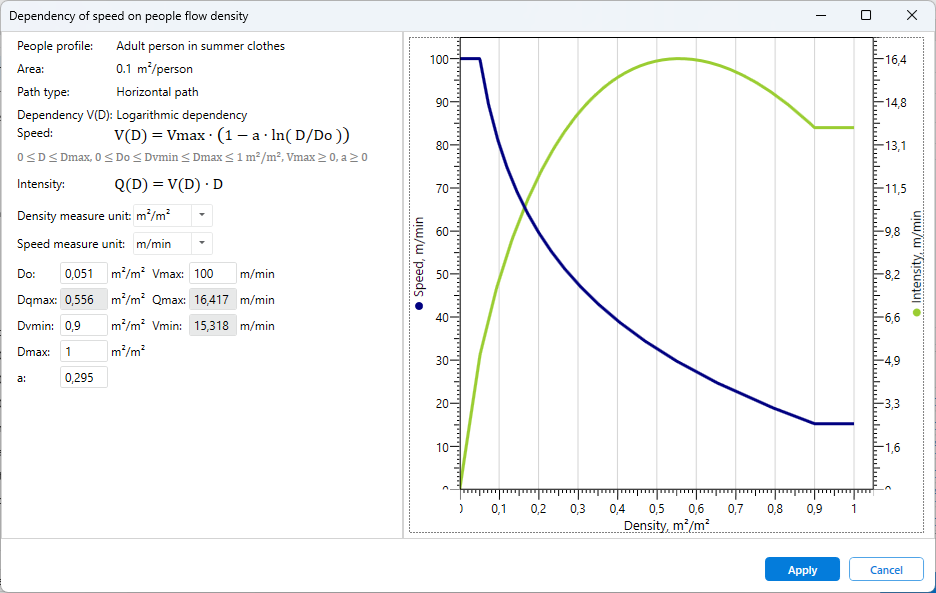Screen dimensions: 936x593
Task: Open the Density measure unit dropdown
Action: (x=201, y=216)
